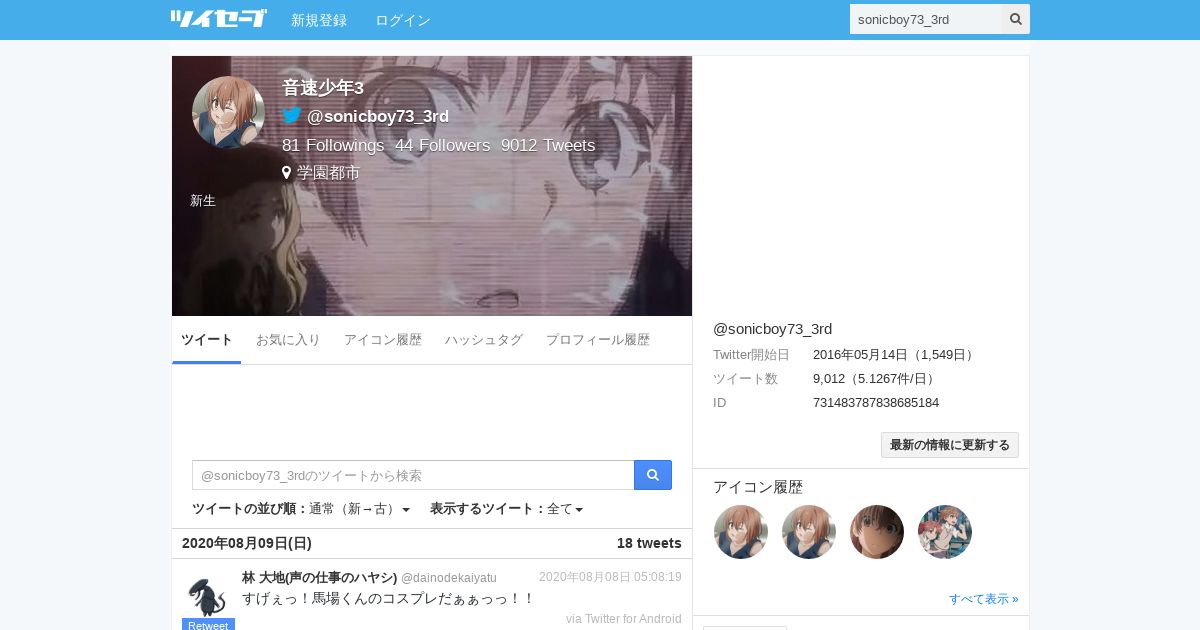Click the date header 2020年08月09日(日)
This screenshot has height=630, width=1200.
coord(247,543)
